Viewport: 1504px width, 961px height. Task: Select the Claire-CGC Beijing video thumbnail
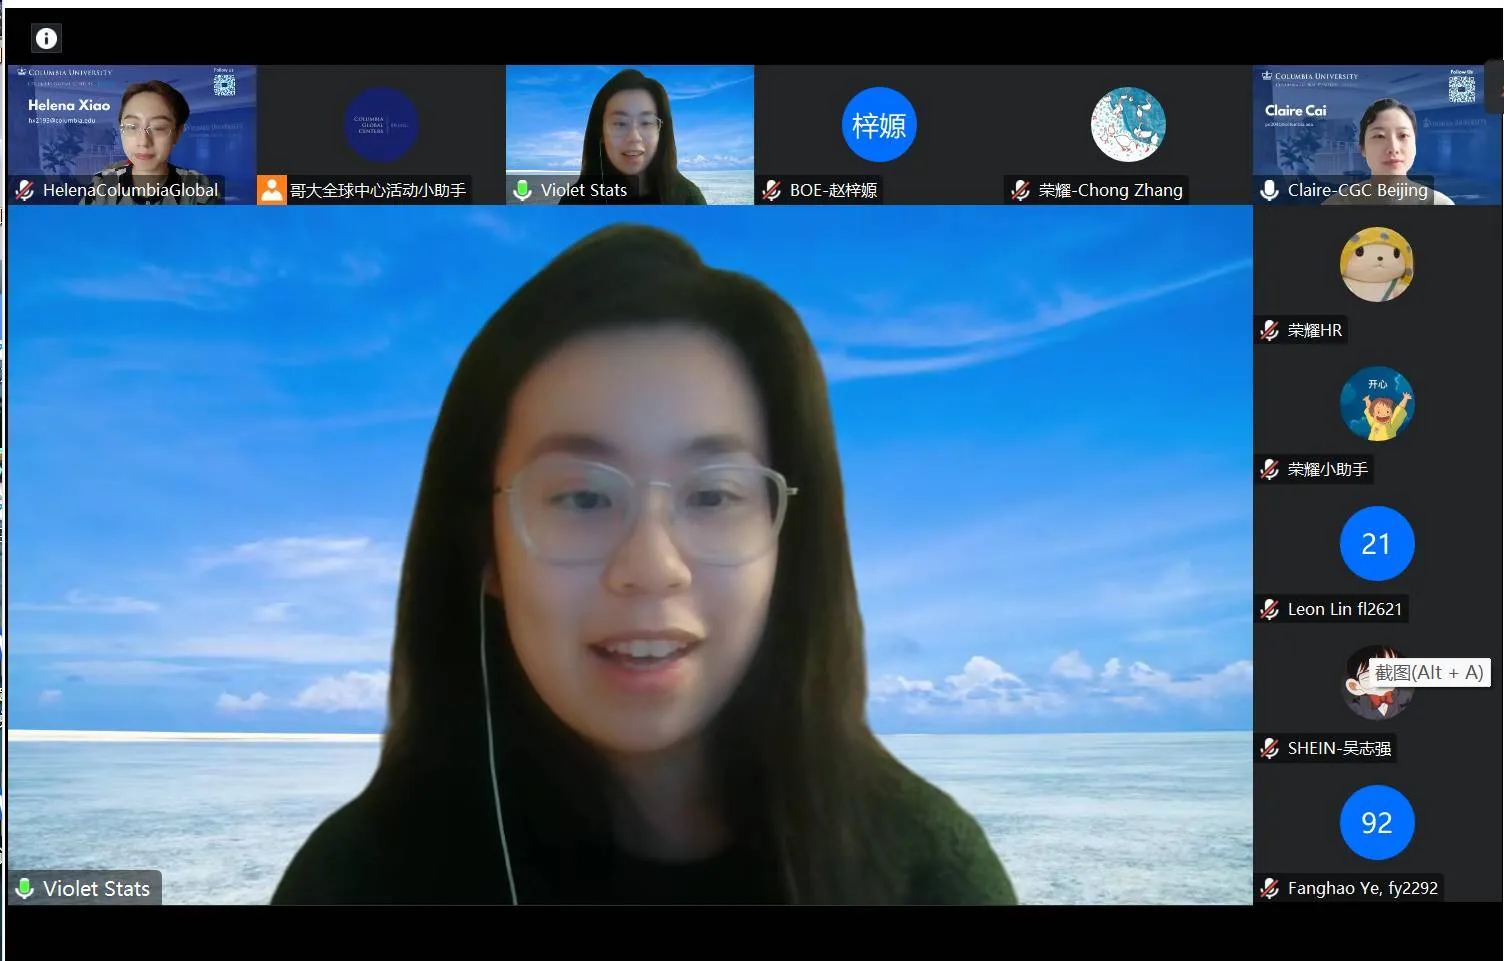click(1377, 135)
